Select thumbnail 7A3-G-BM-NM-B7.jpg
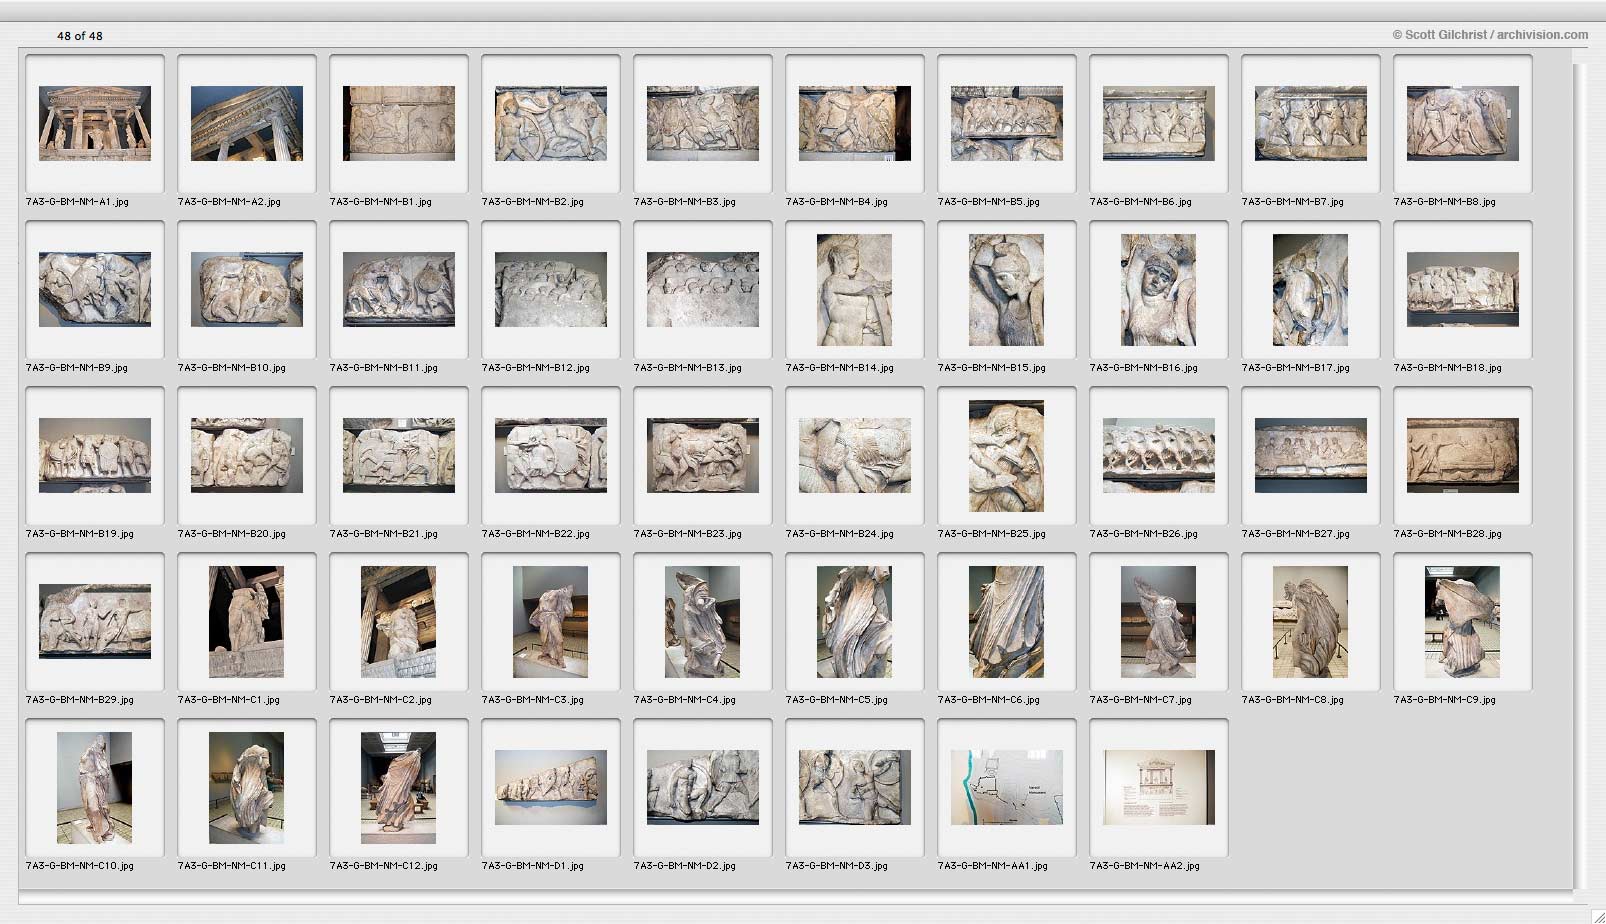The width and height of the screenshot is (1606, 924). (x=1311, y=123)
